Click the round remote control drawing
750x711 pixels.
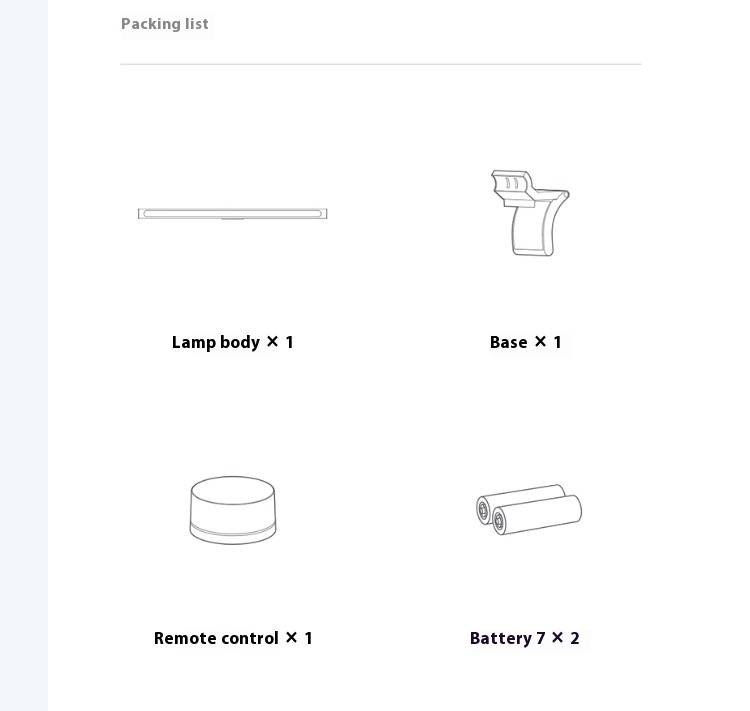coord(233,510)
